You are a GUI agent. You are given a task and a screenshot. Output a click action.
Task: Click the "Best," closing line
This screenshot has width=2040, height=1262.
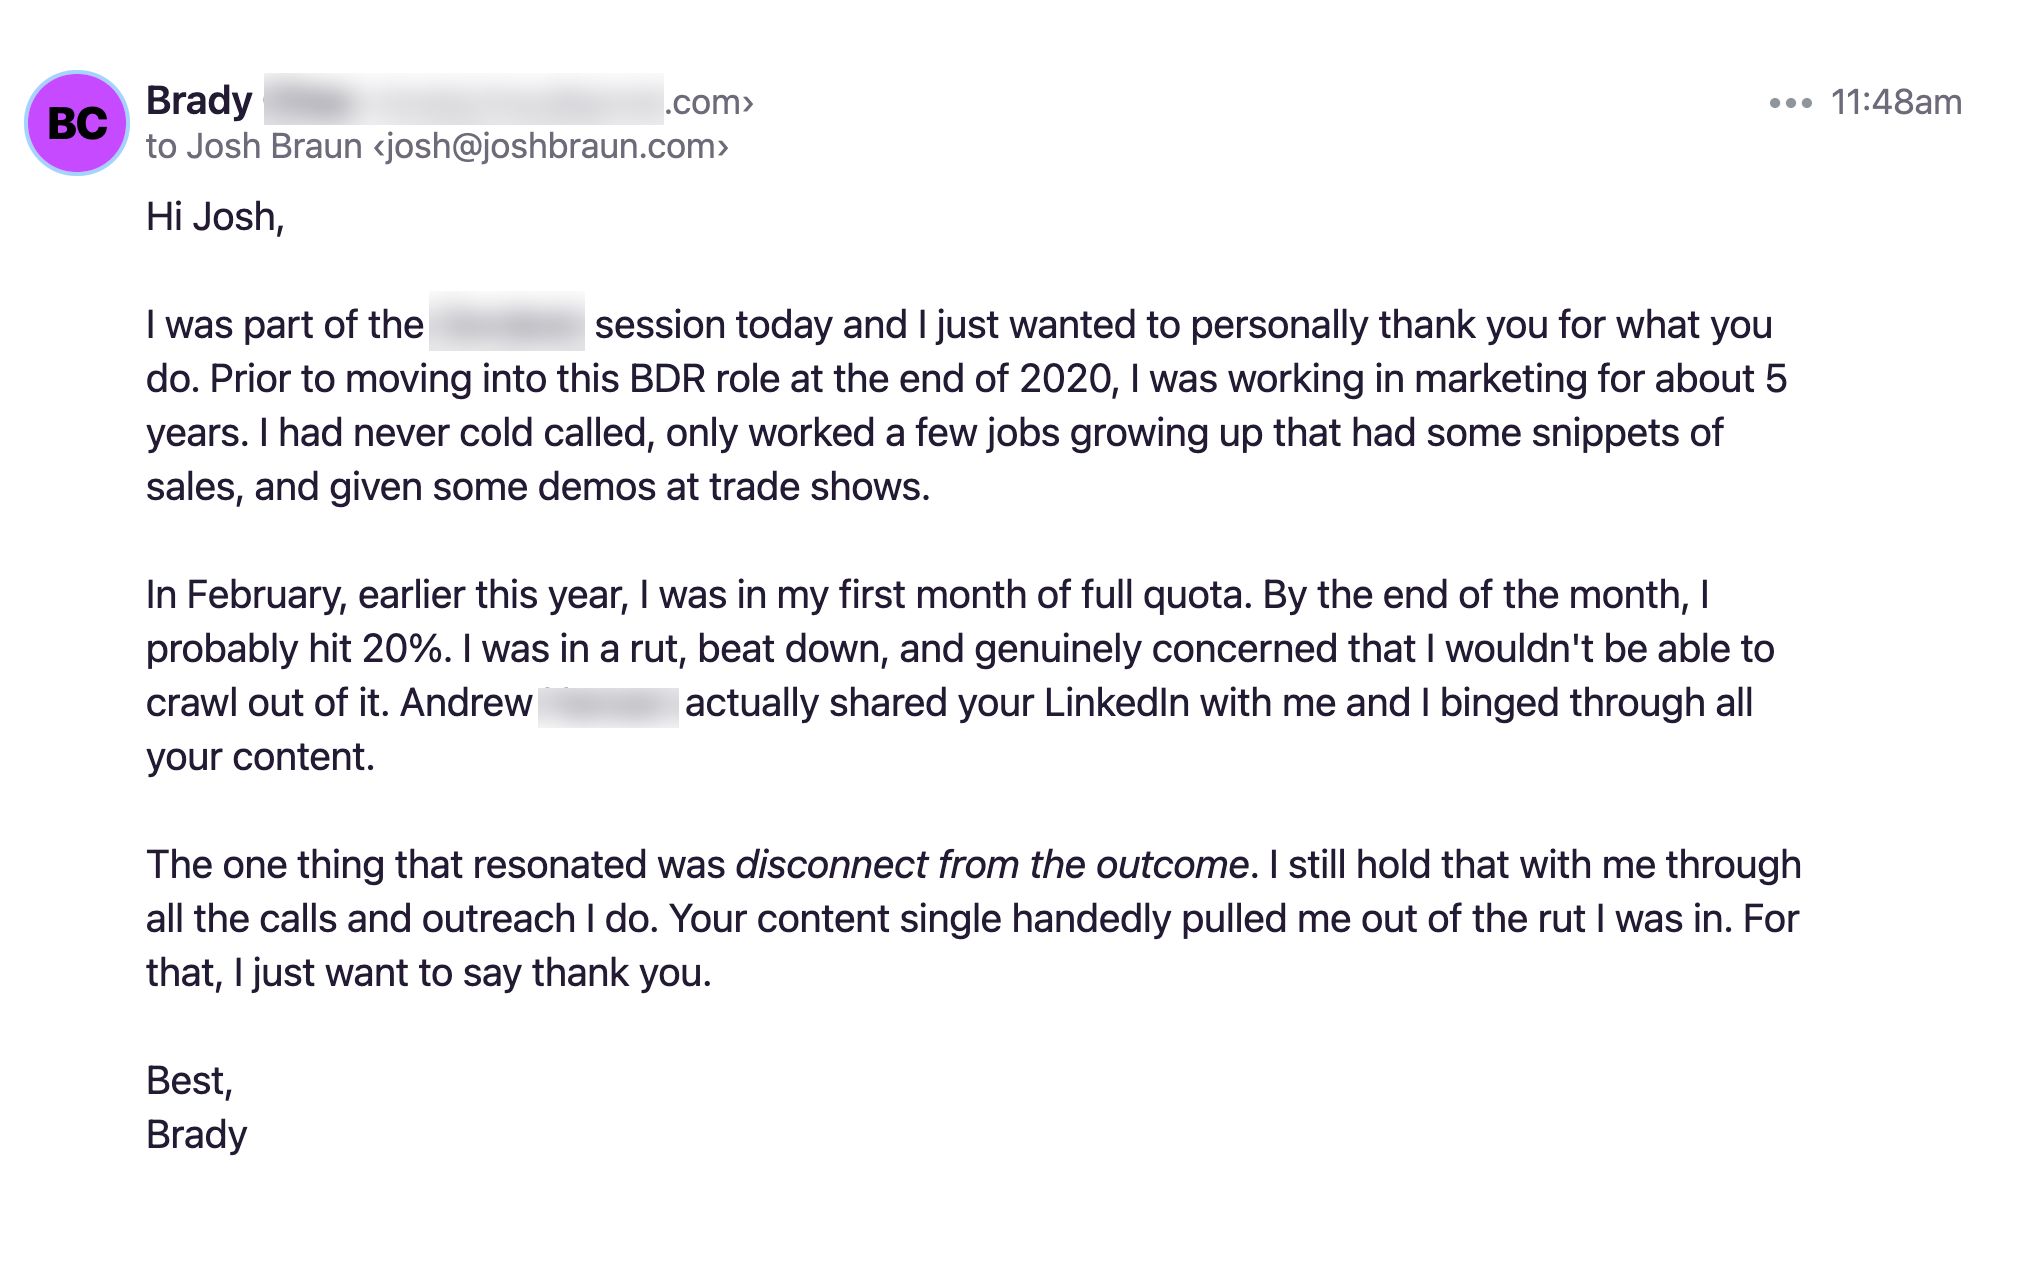pyautogui.click(x=189, y=1081)
